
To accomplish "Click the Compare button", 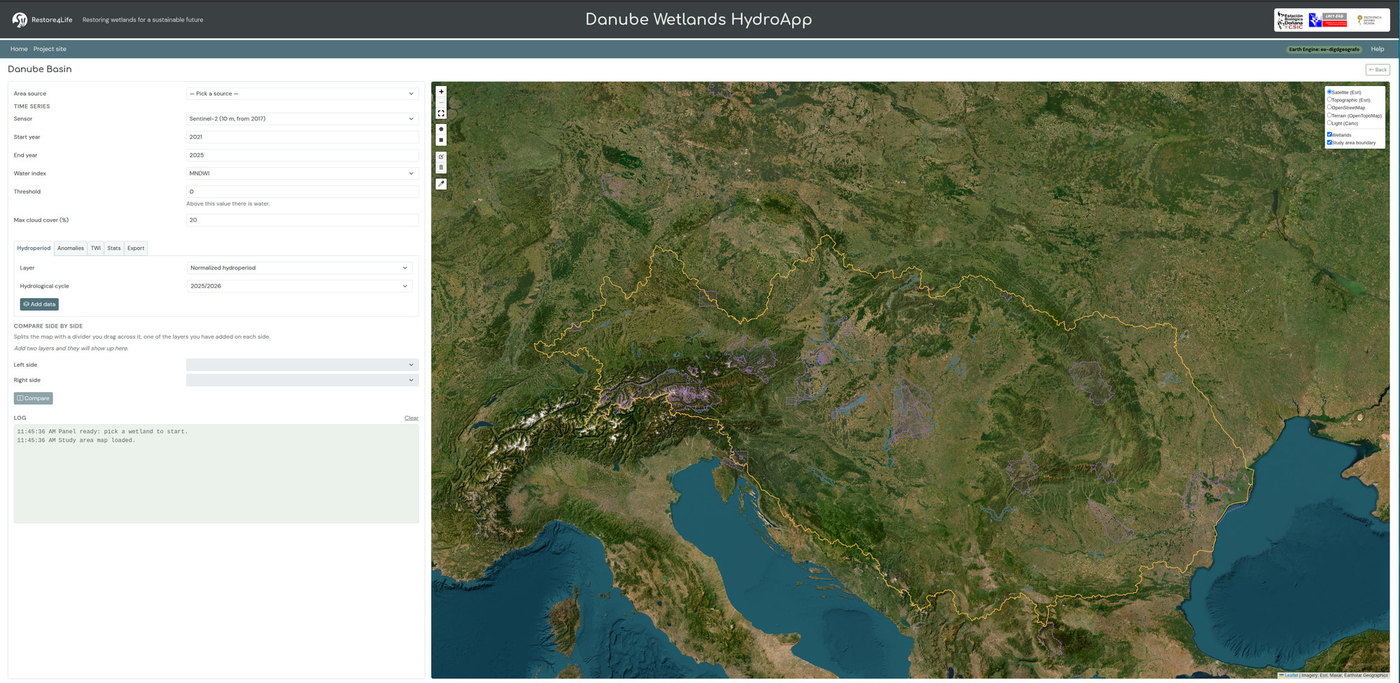I will [x=33, y=398].
